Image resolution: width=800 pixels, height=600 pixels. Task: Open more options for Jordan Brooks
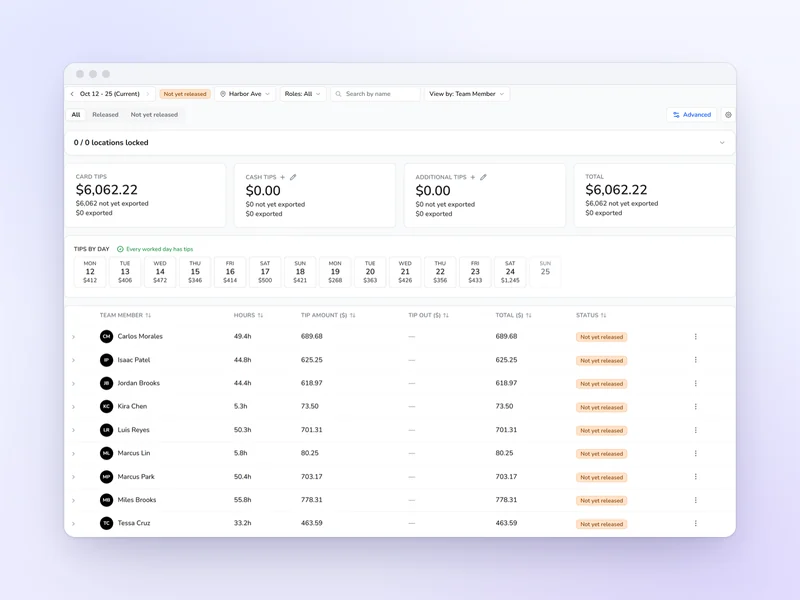[695, 383]
